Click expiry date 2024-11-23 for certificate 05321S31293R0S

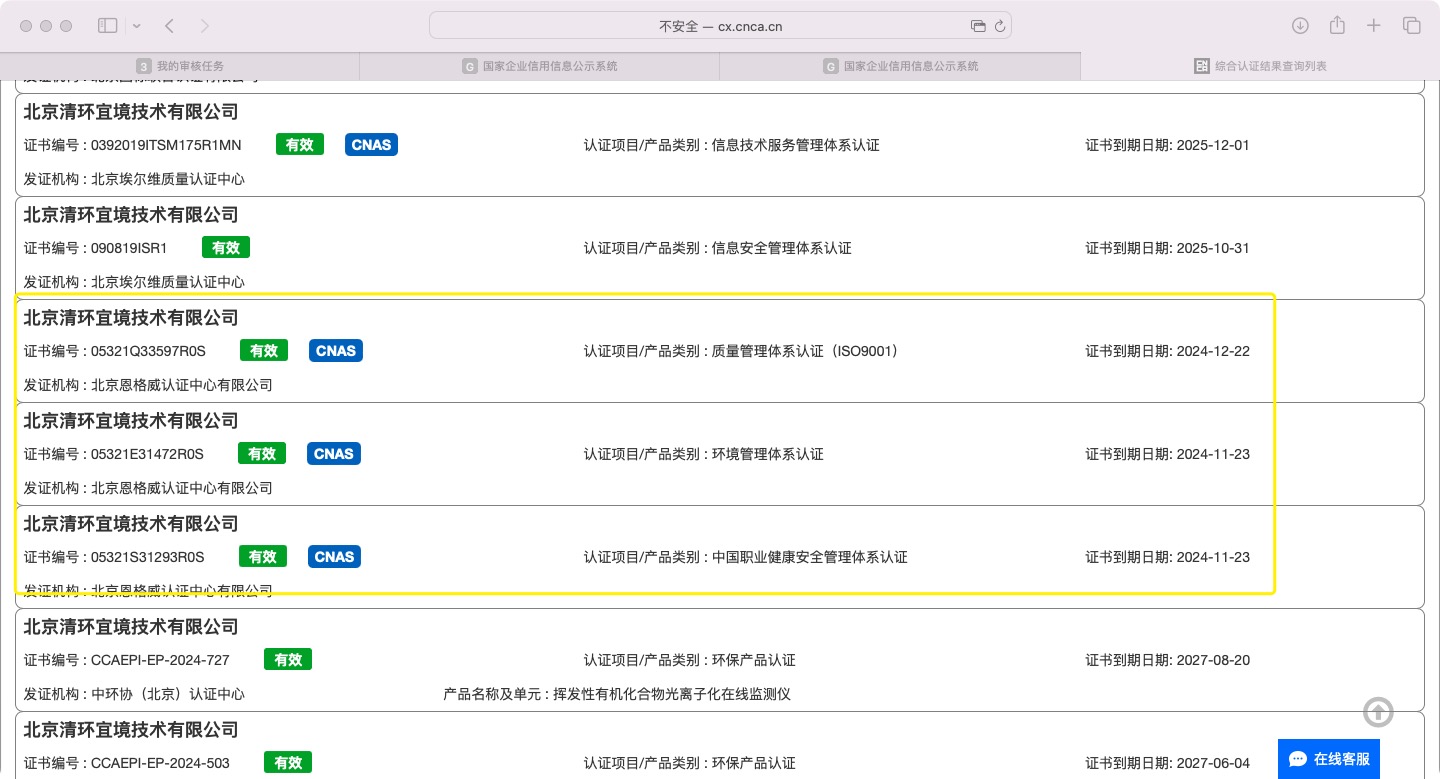point(1214,557)
